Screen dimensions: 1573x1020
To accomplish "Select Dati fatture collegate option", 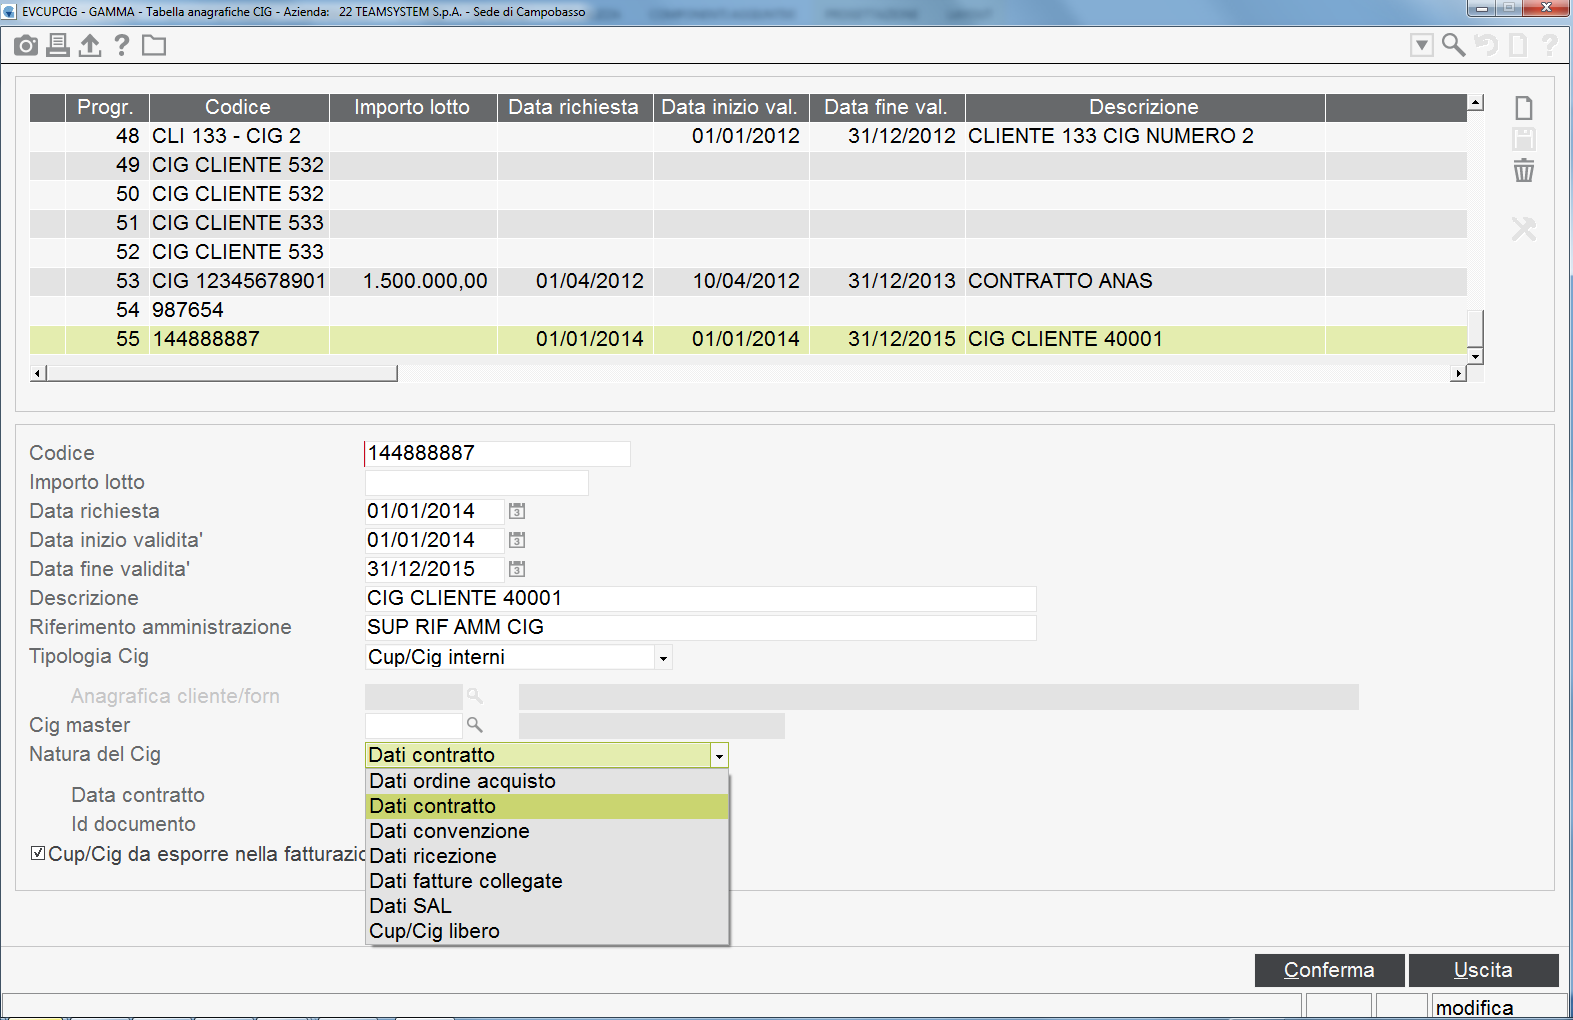I will tap(548, 881).
